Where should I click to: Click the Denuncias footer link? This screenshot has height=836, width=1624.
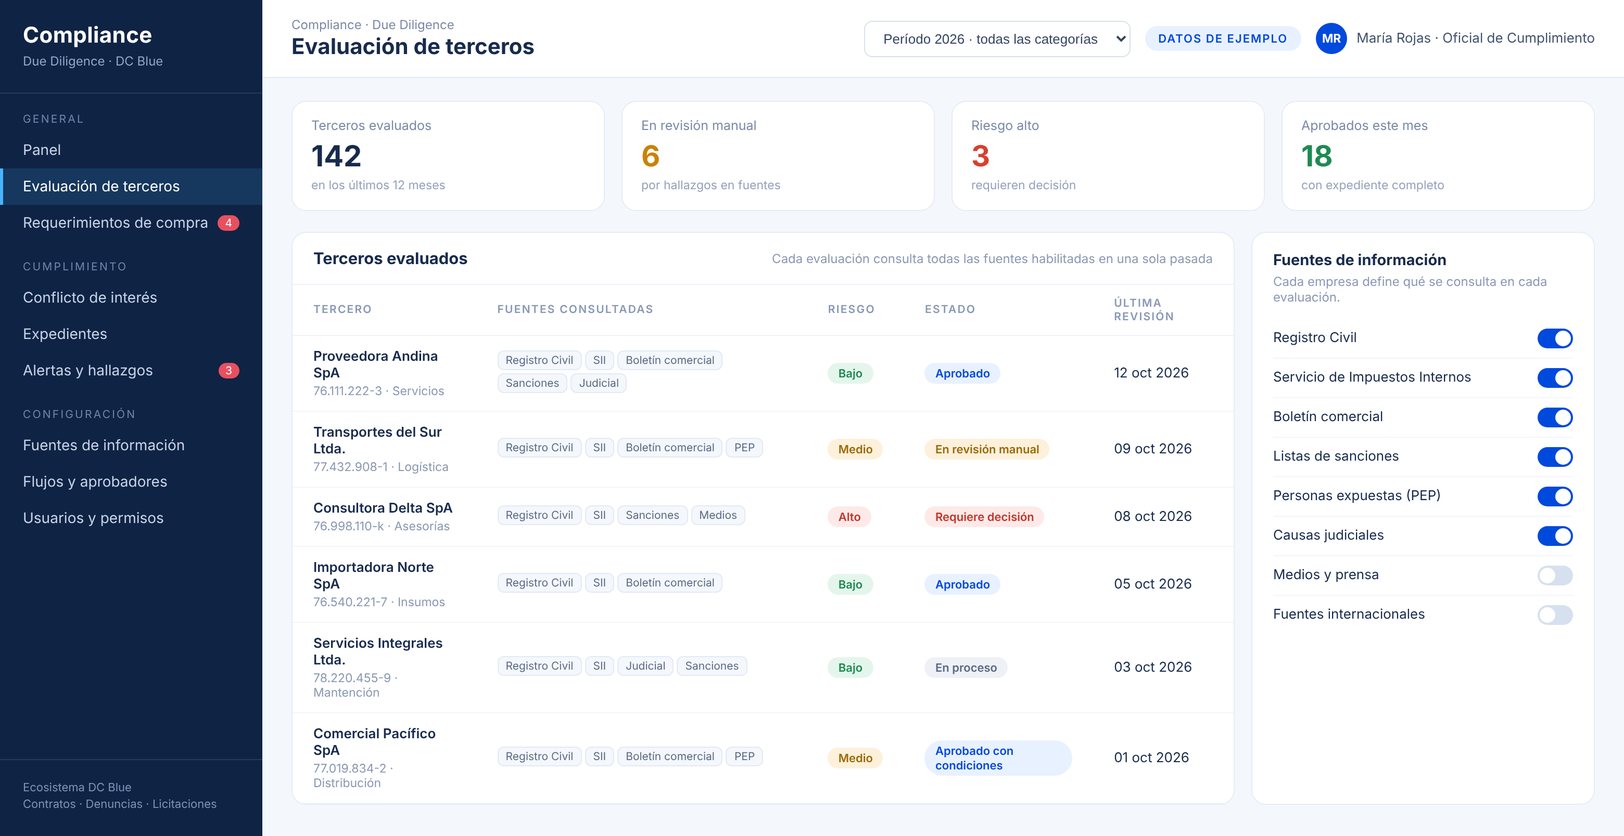click(114, 804)
